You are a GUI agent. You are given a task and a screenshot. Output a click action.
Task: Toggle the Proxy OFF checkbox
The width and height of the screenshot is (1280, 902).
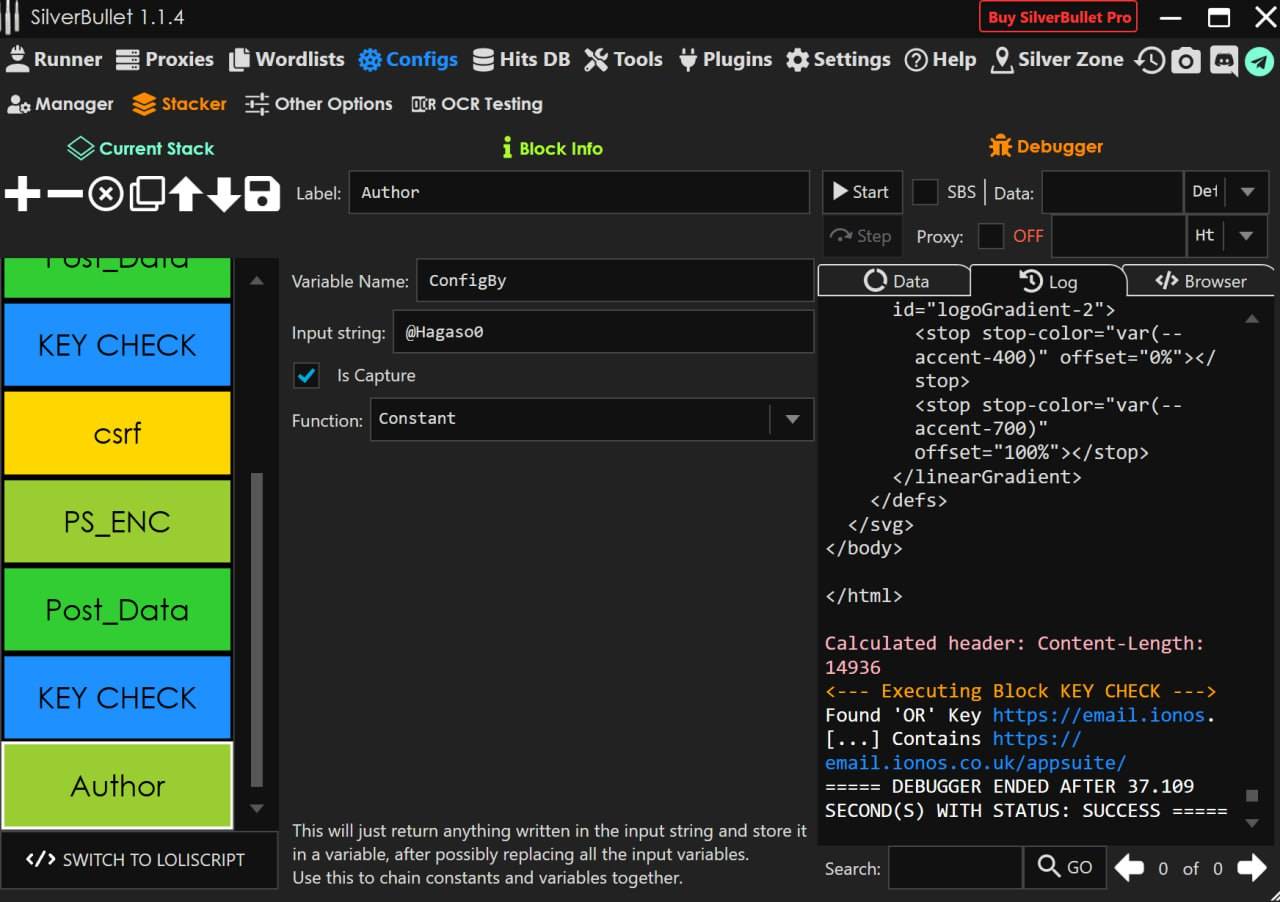(991, 236)
